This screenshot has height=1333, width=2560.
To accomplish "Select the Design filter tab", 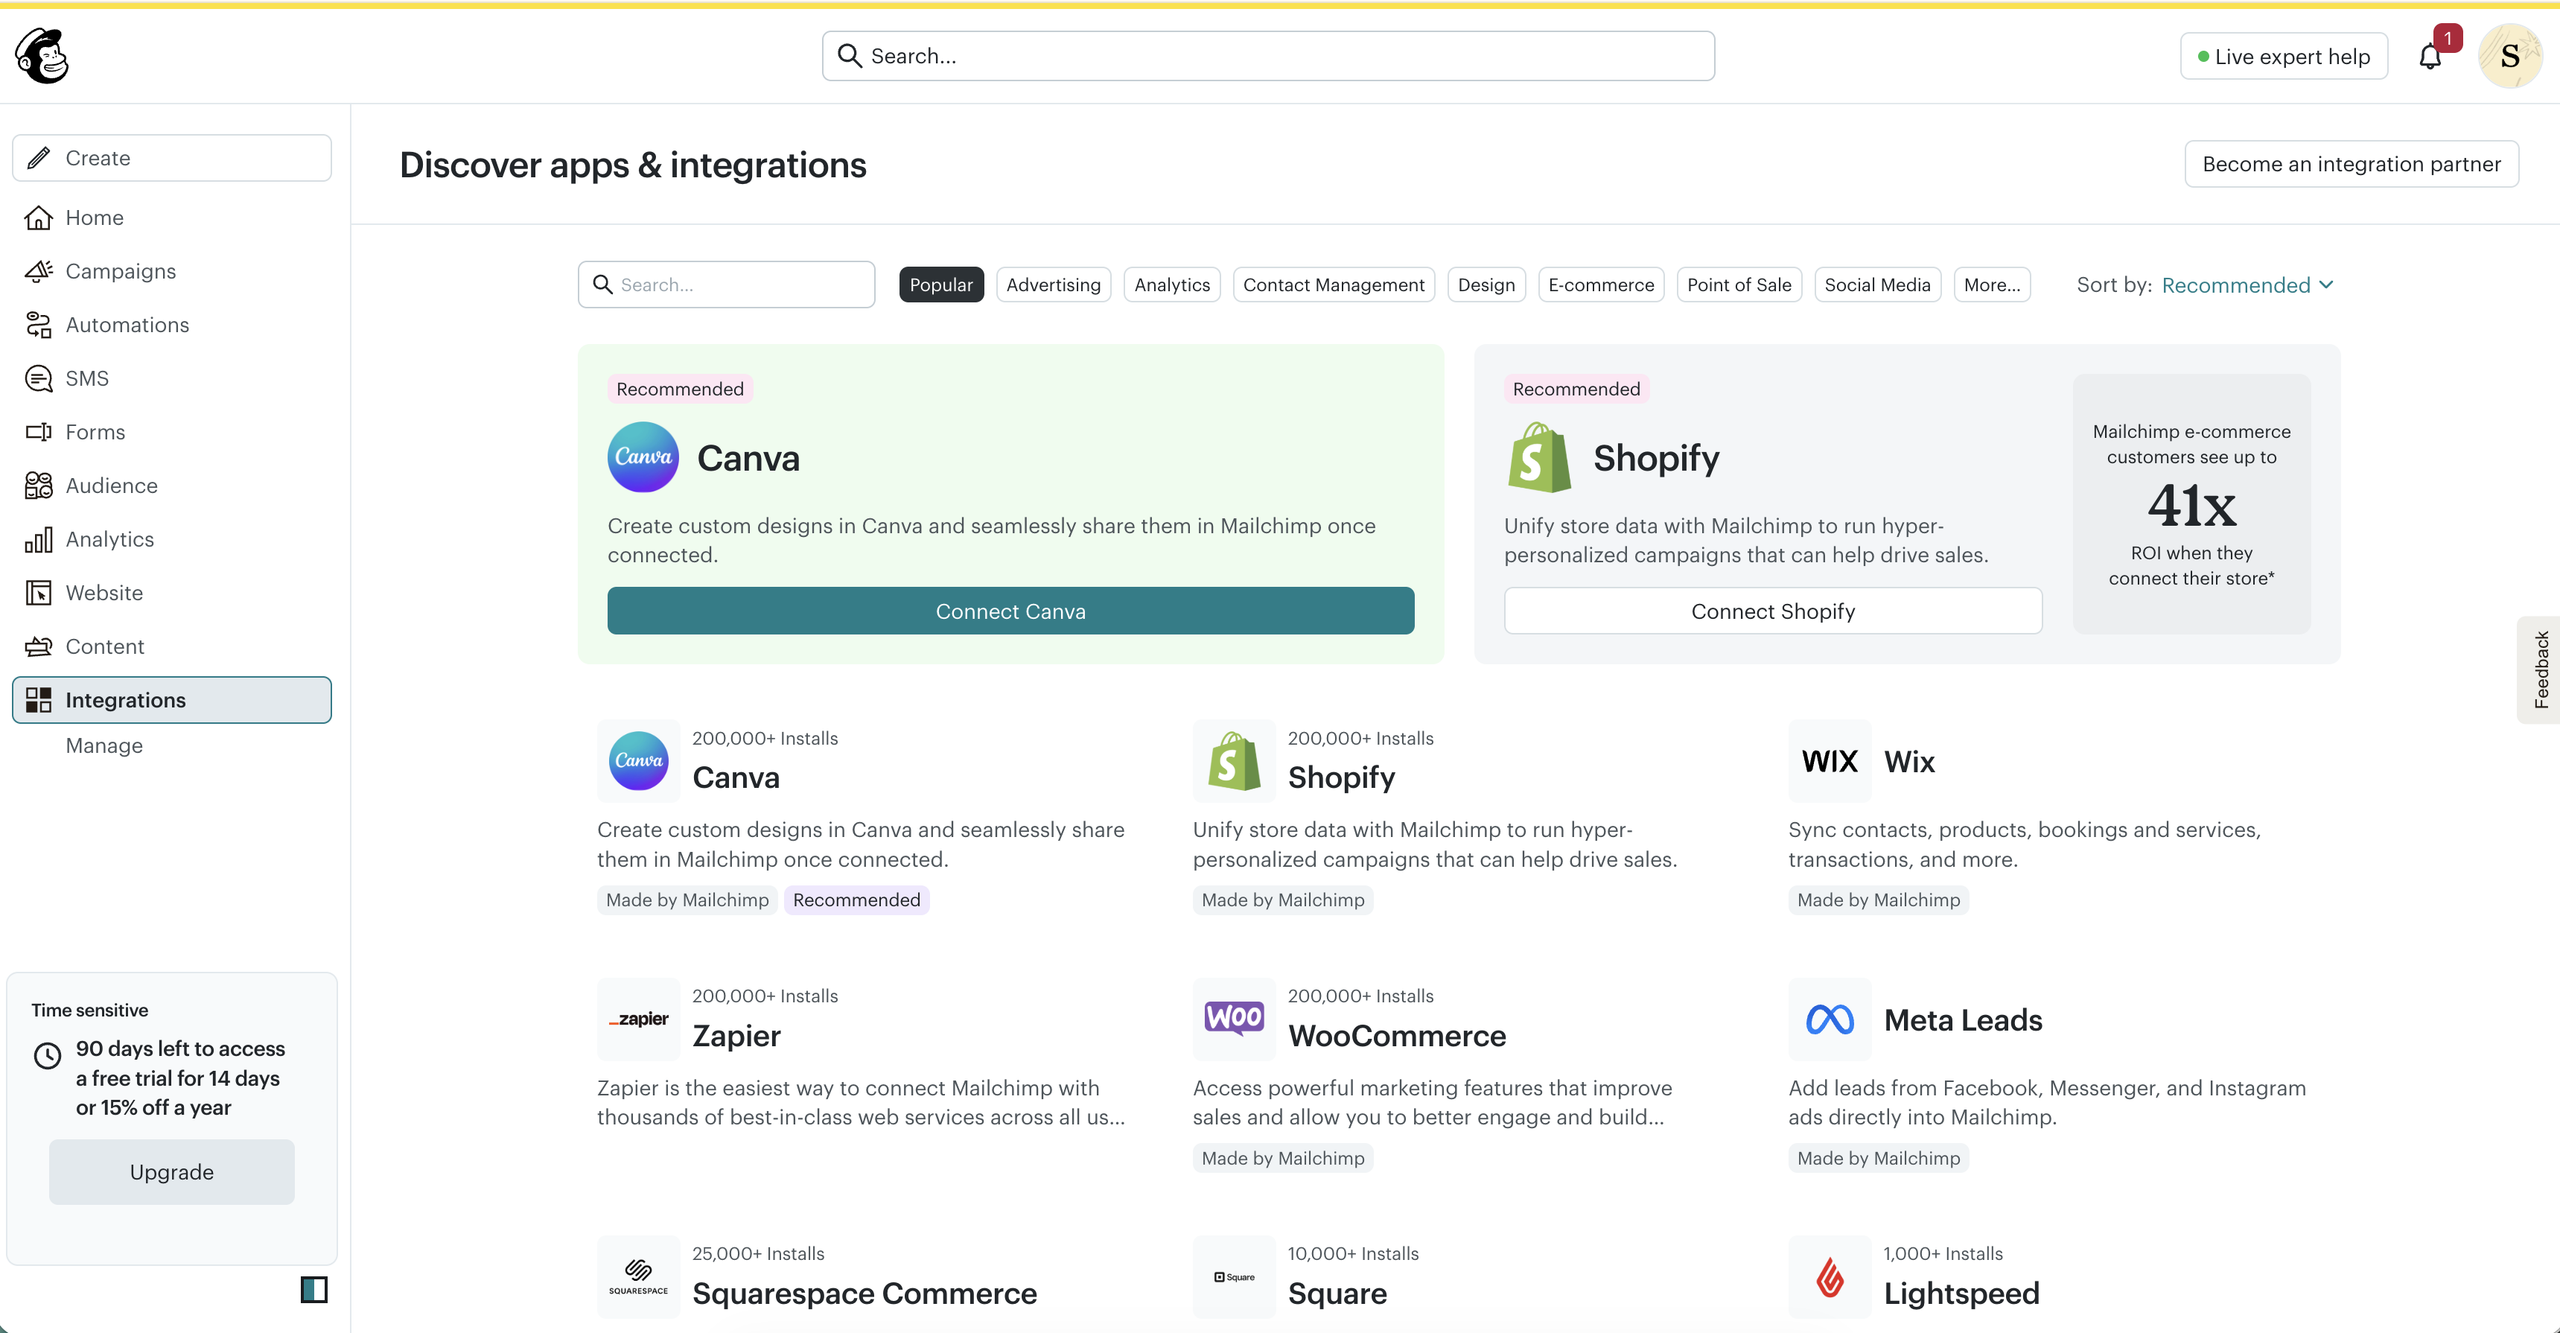I will (1486, 285).
